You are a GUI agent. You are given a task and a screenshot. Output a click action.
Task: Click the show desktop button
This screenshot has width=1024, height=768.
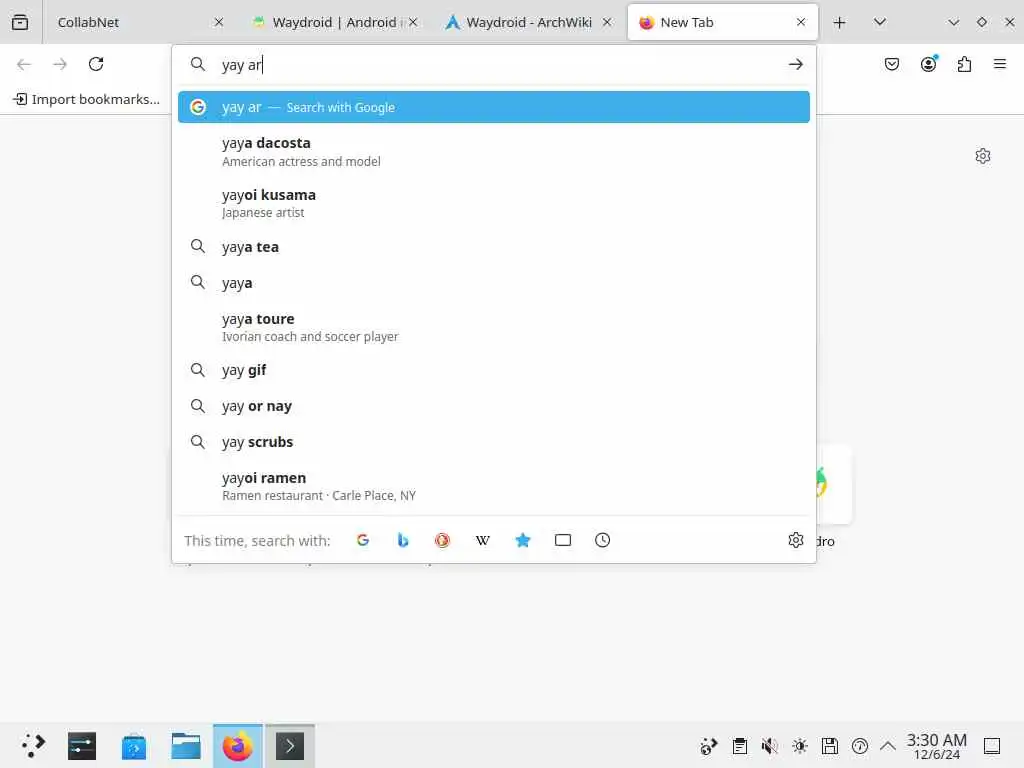click(992, 746)
